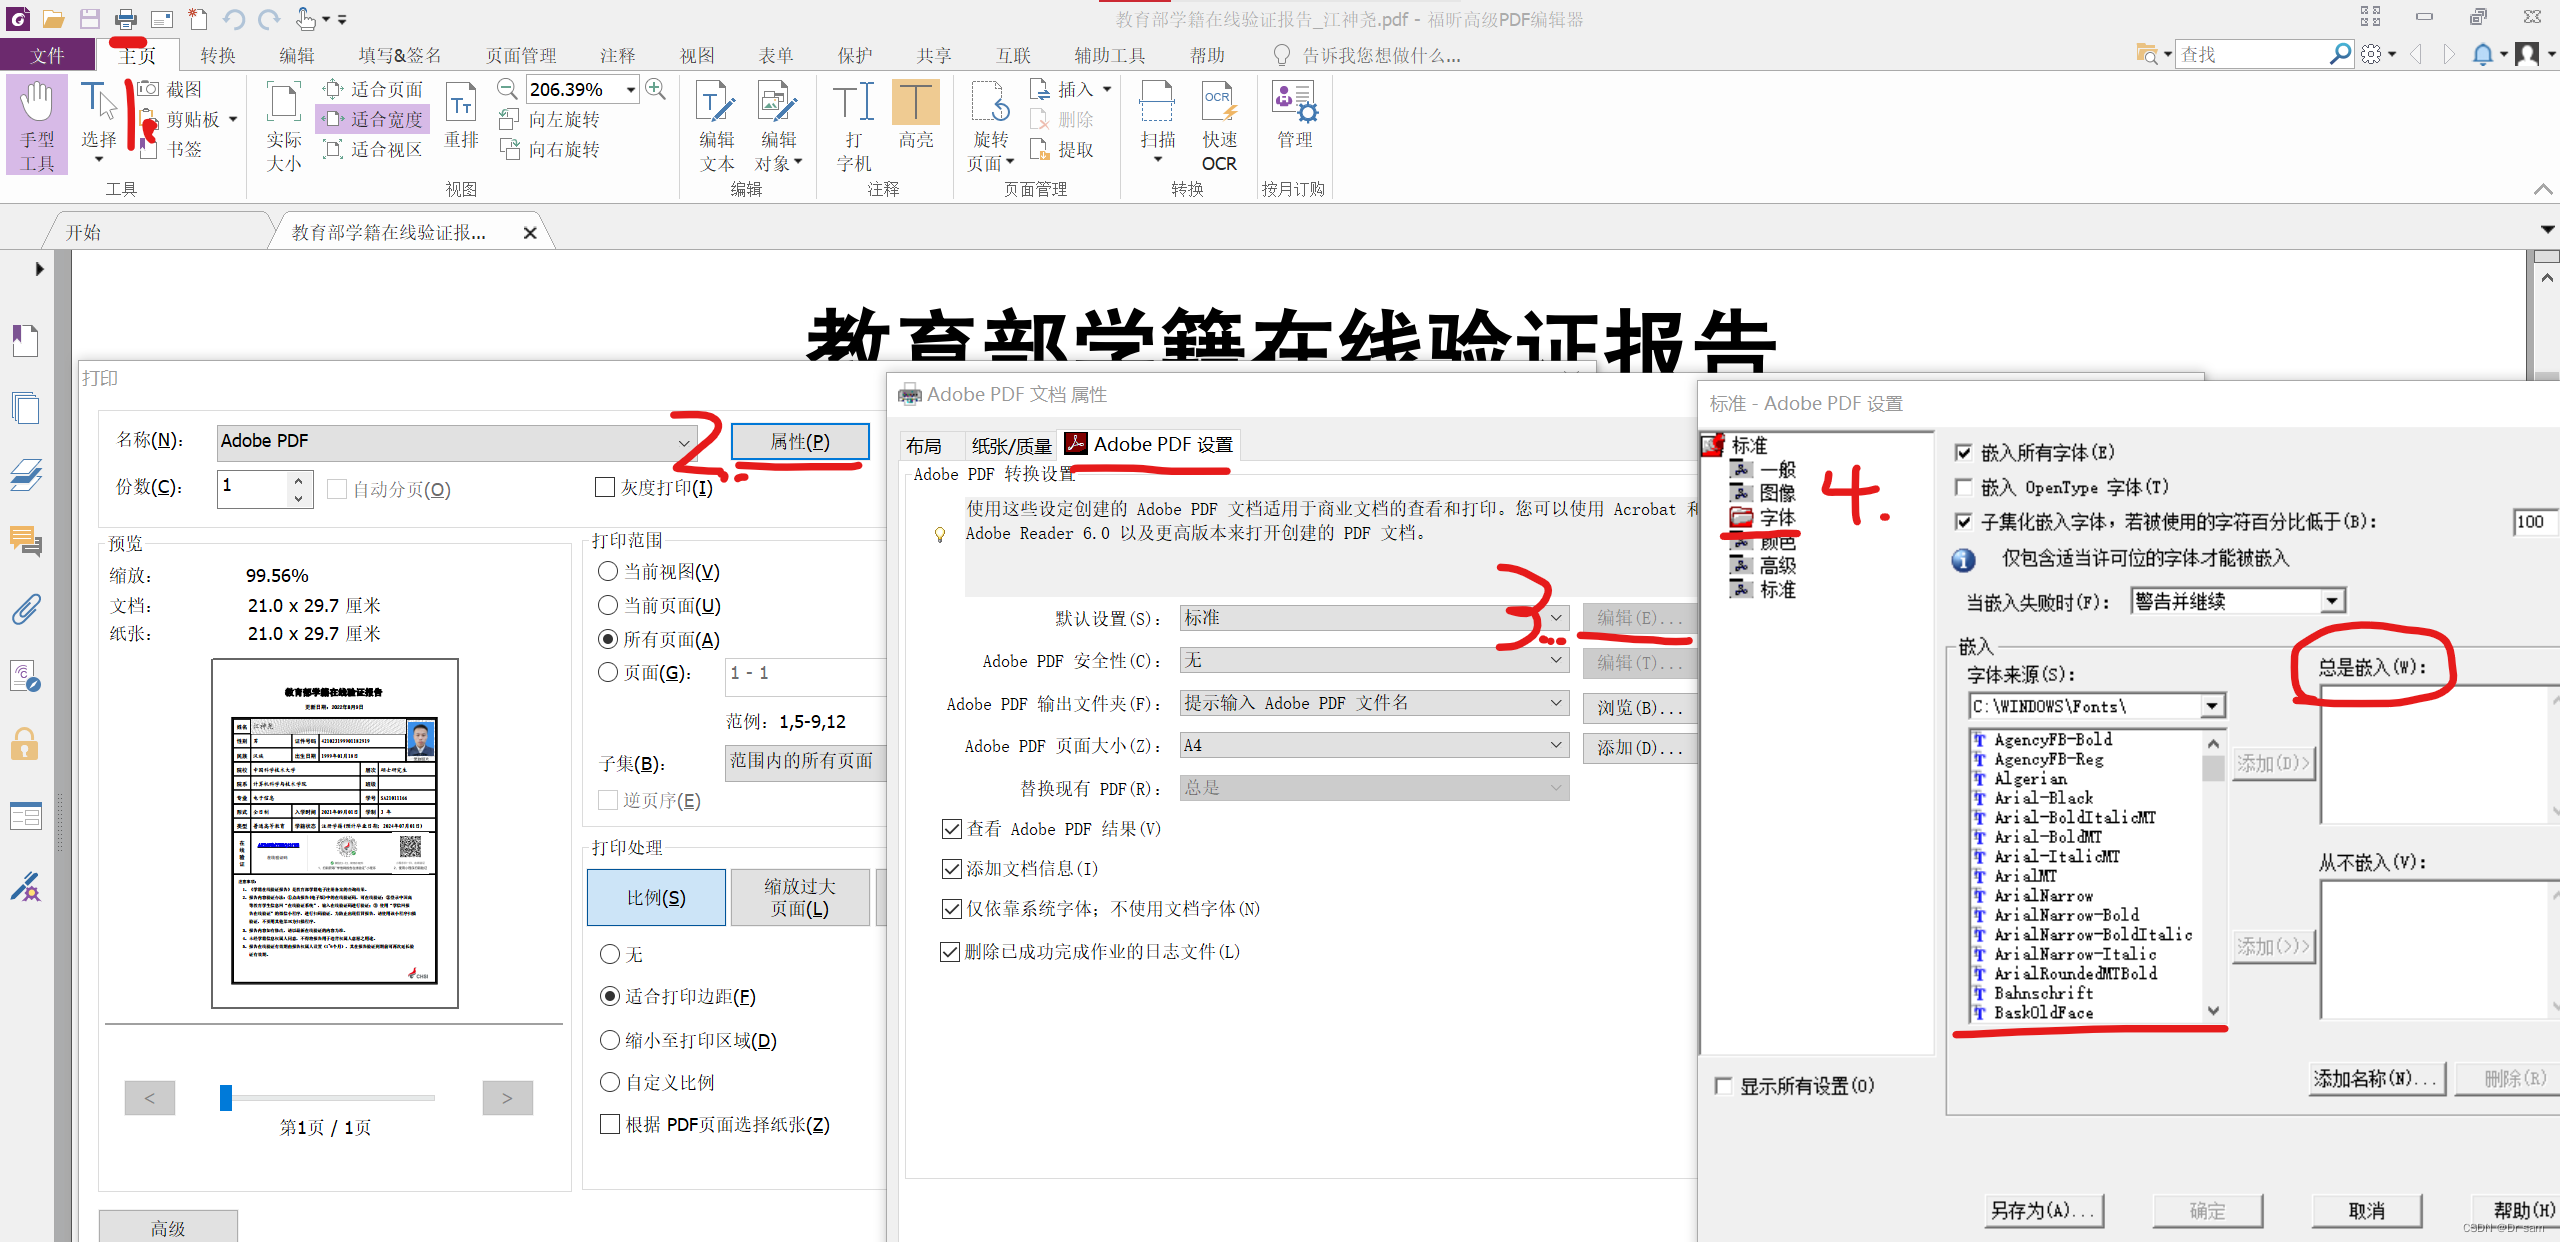Enable Embed OpenType fonts (嵌入 OpenType 字体)

[1964, 487]
